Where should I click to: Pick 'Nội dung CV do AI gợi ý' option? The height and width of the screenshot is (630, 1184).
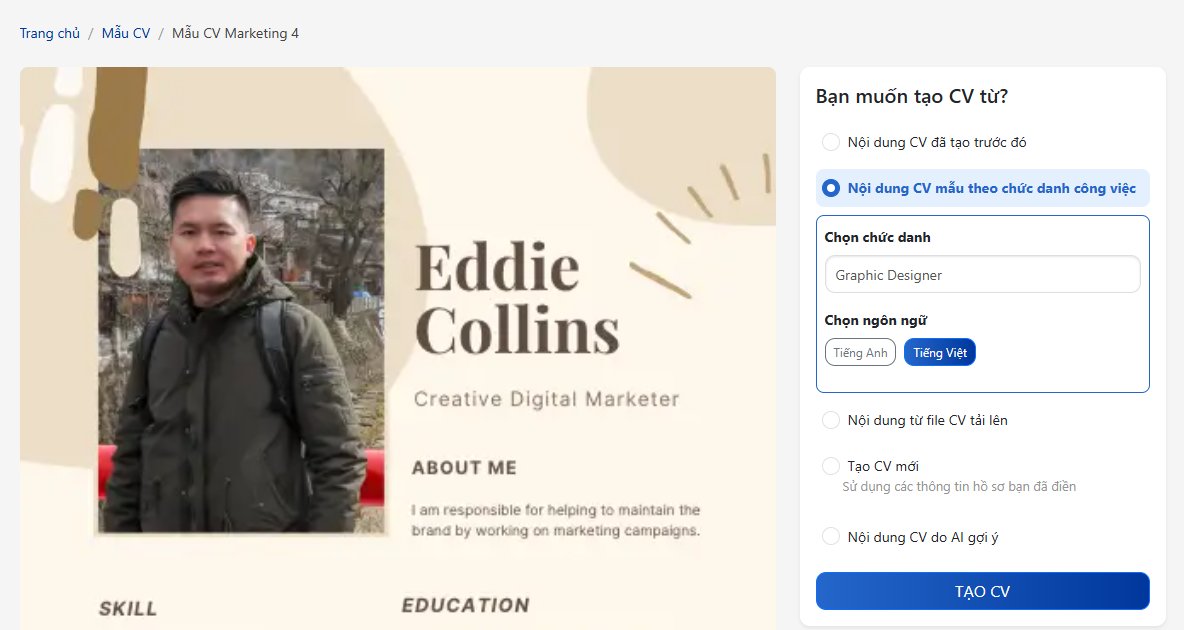(831, 537)
